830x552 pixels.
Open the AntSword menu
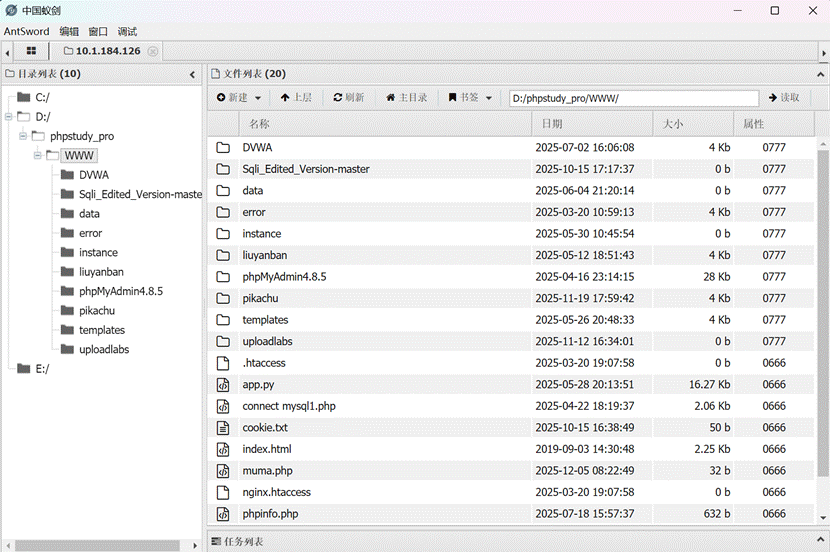[26, 31]
